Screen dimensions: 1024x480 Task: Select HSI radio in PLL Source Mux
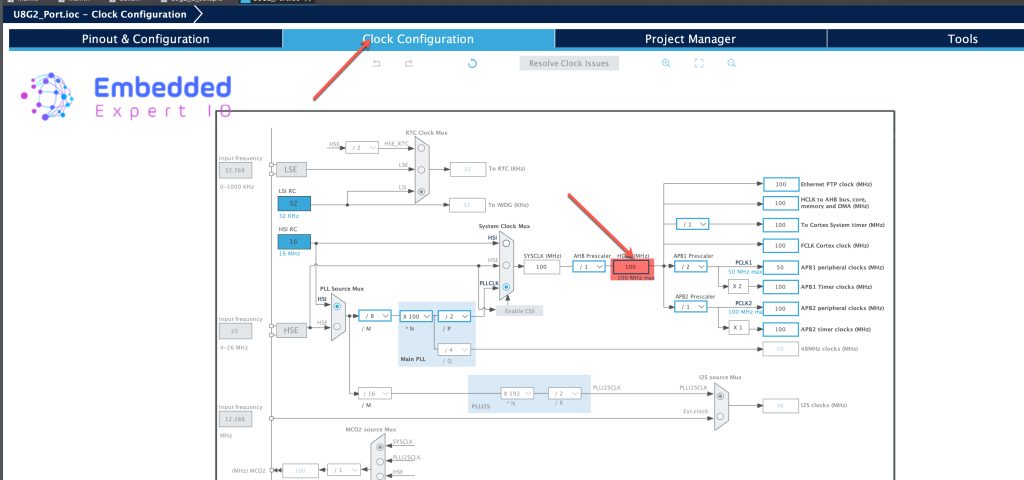tap(337, 306)
